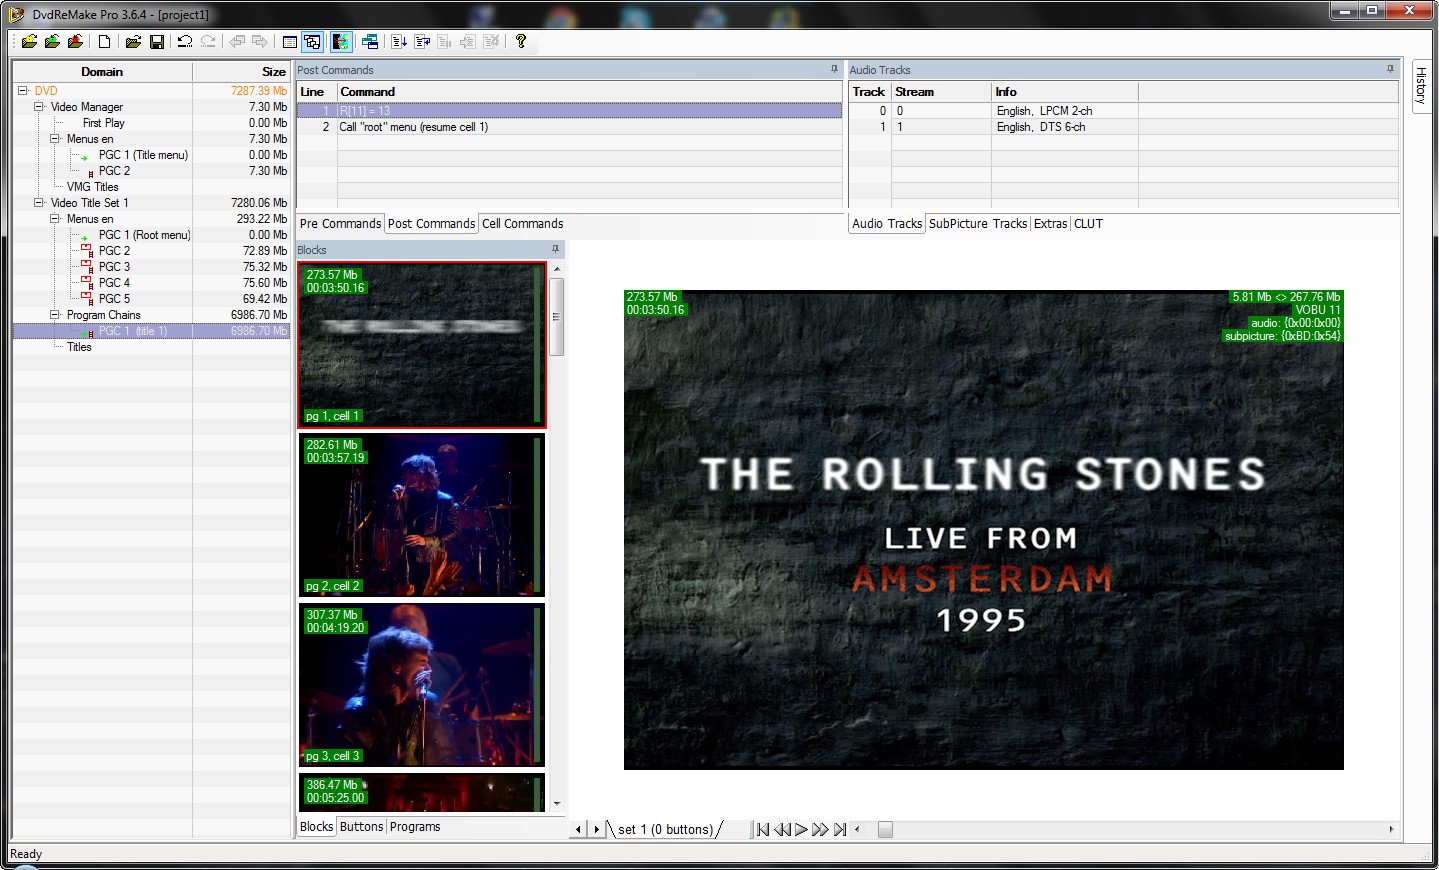Click the single list view icon
This screenshot has height=870, width=1439.
tap(289, 41)
